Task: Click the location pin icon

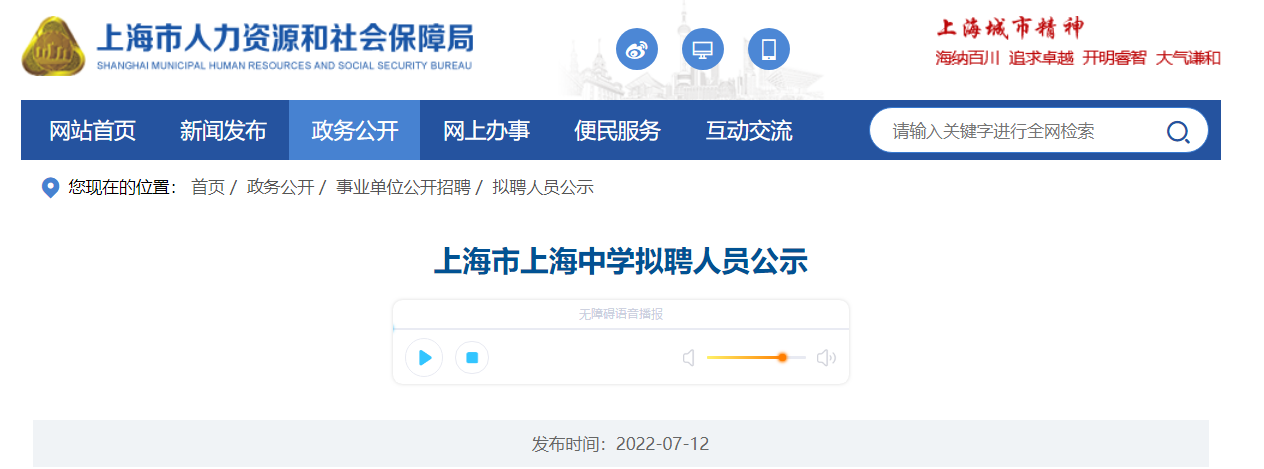Action: [50, 188]
